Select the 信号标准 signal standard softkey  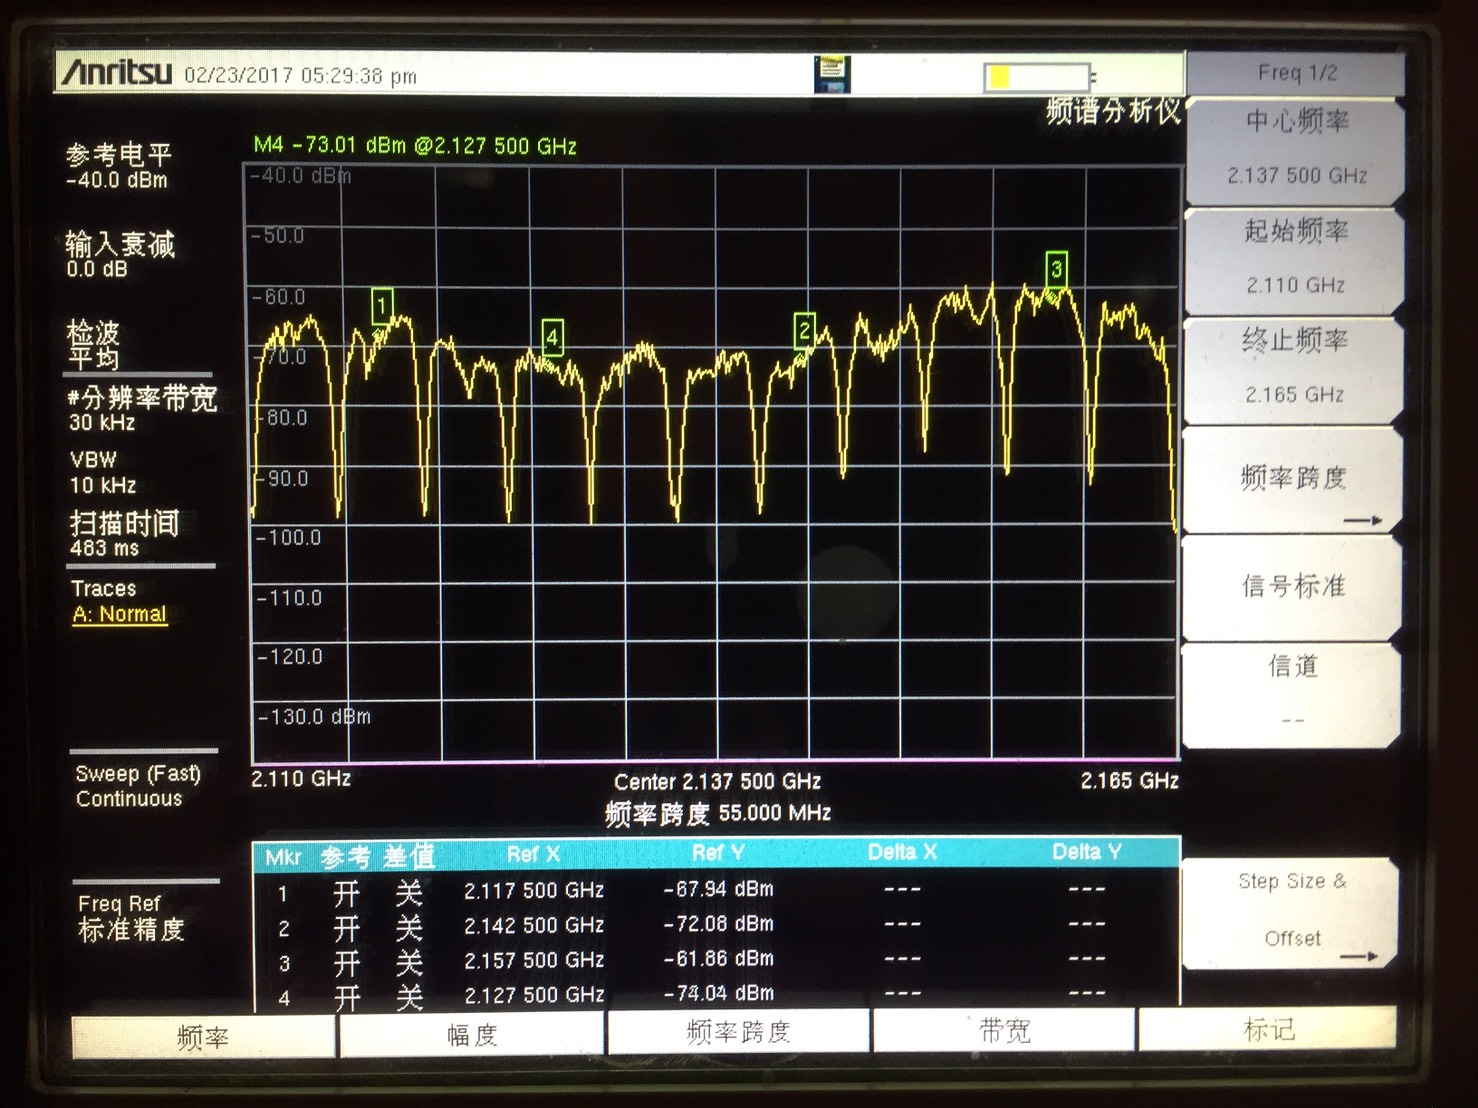(1292, 587)
